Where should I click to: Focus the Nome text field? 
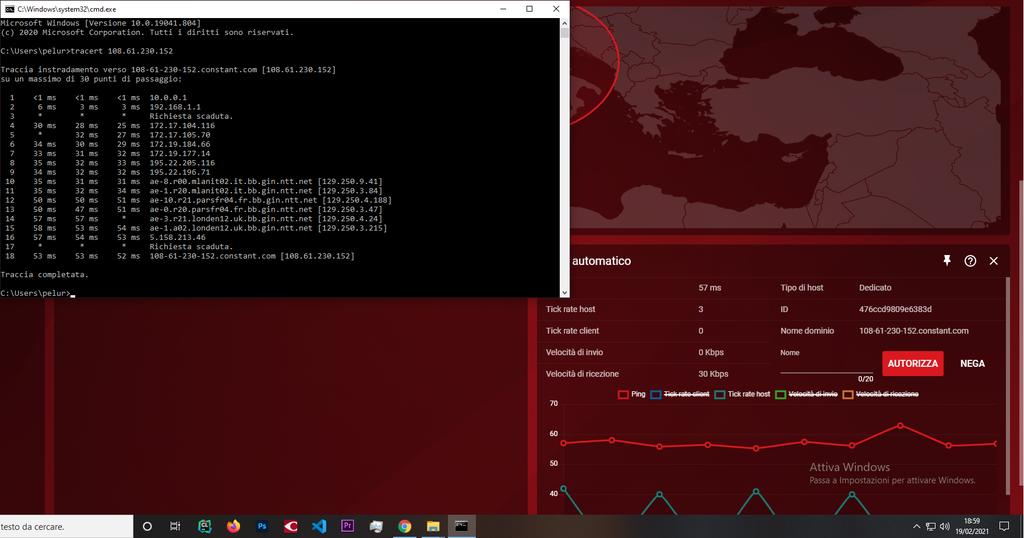pos(826,365)
